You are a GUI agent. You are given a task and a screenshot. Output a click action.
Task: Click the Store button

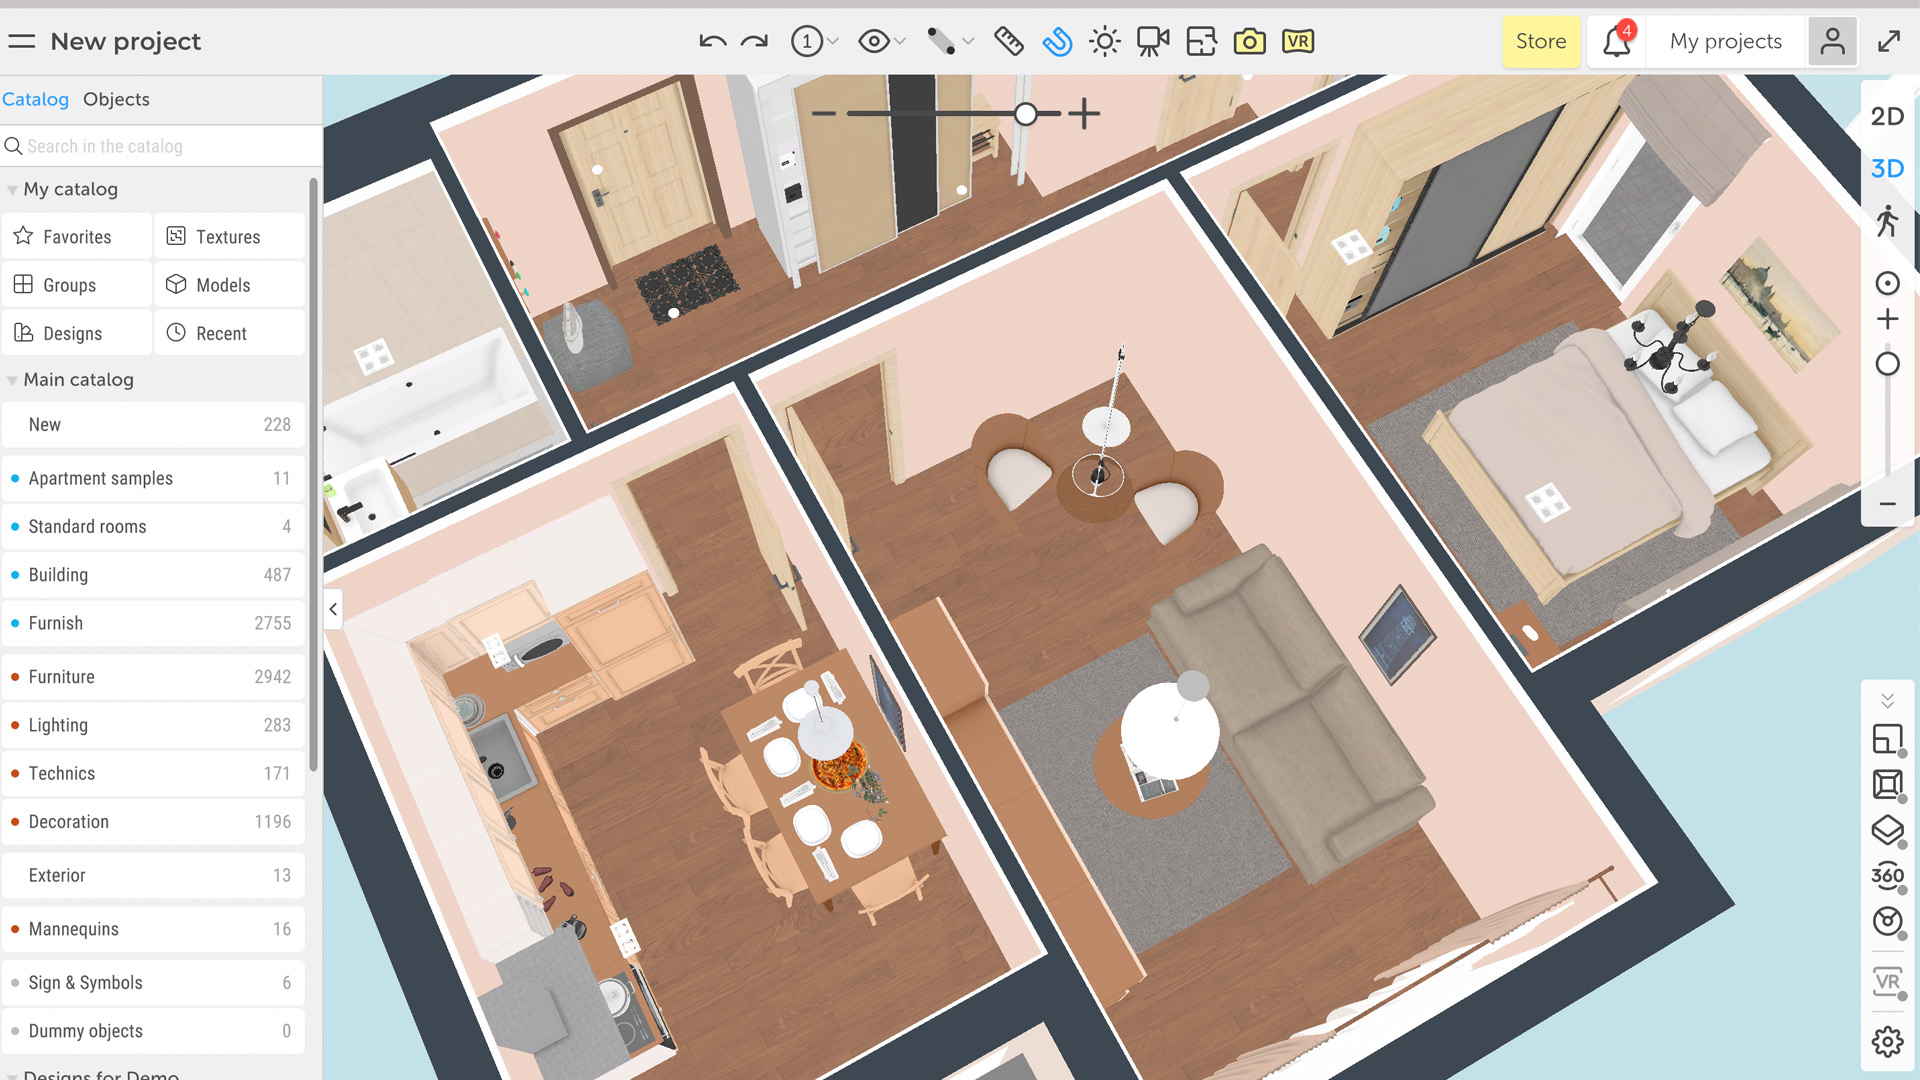tap(1539, 41)
